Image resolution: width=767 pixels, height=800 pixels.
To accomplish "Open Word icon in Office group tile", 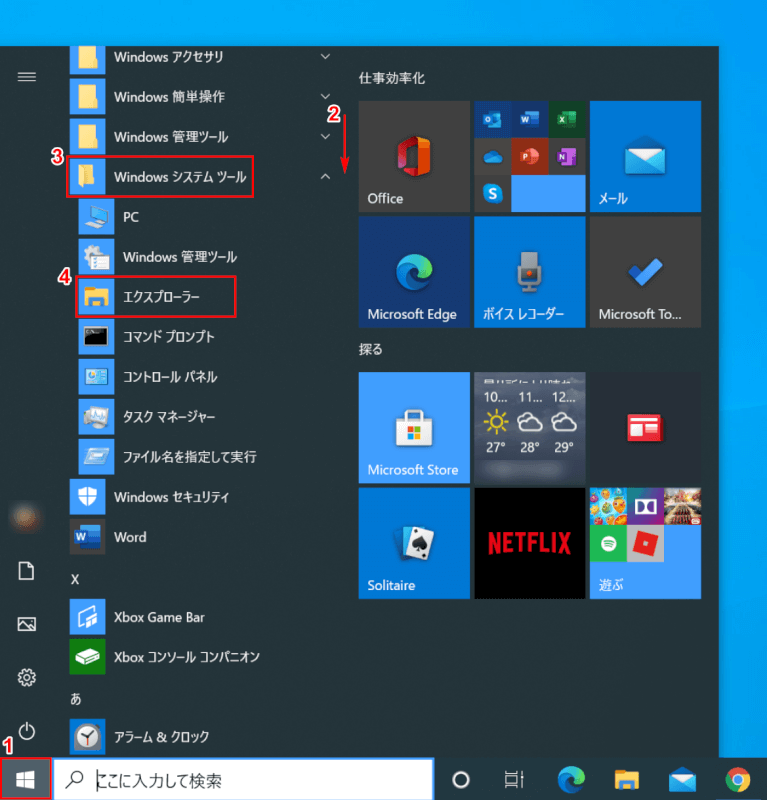I will [x=530, y=119].
